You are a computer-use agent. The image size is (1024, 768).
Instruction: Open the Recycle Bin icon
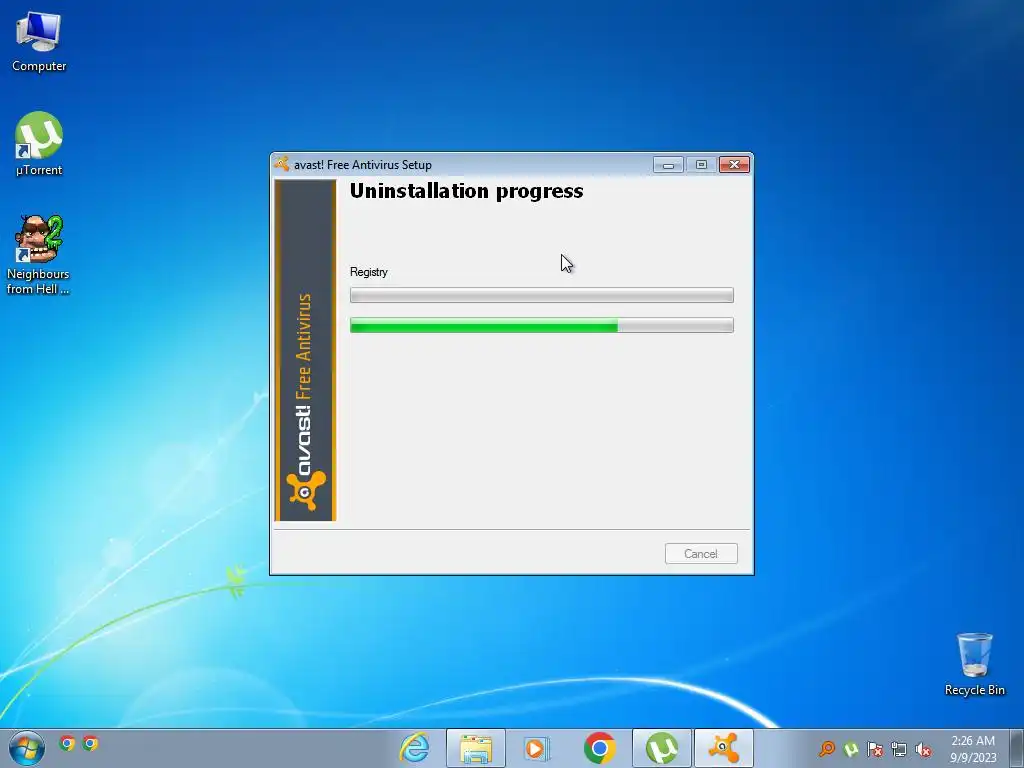click(974, 664)
